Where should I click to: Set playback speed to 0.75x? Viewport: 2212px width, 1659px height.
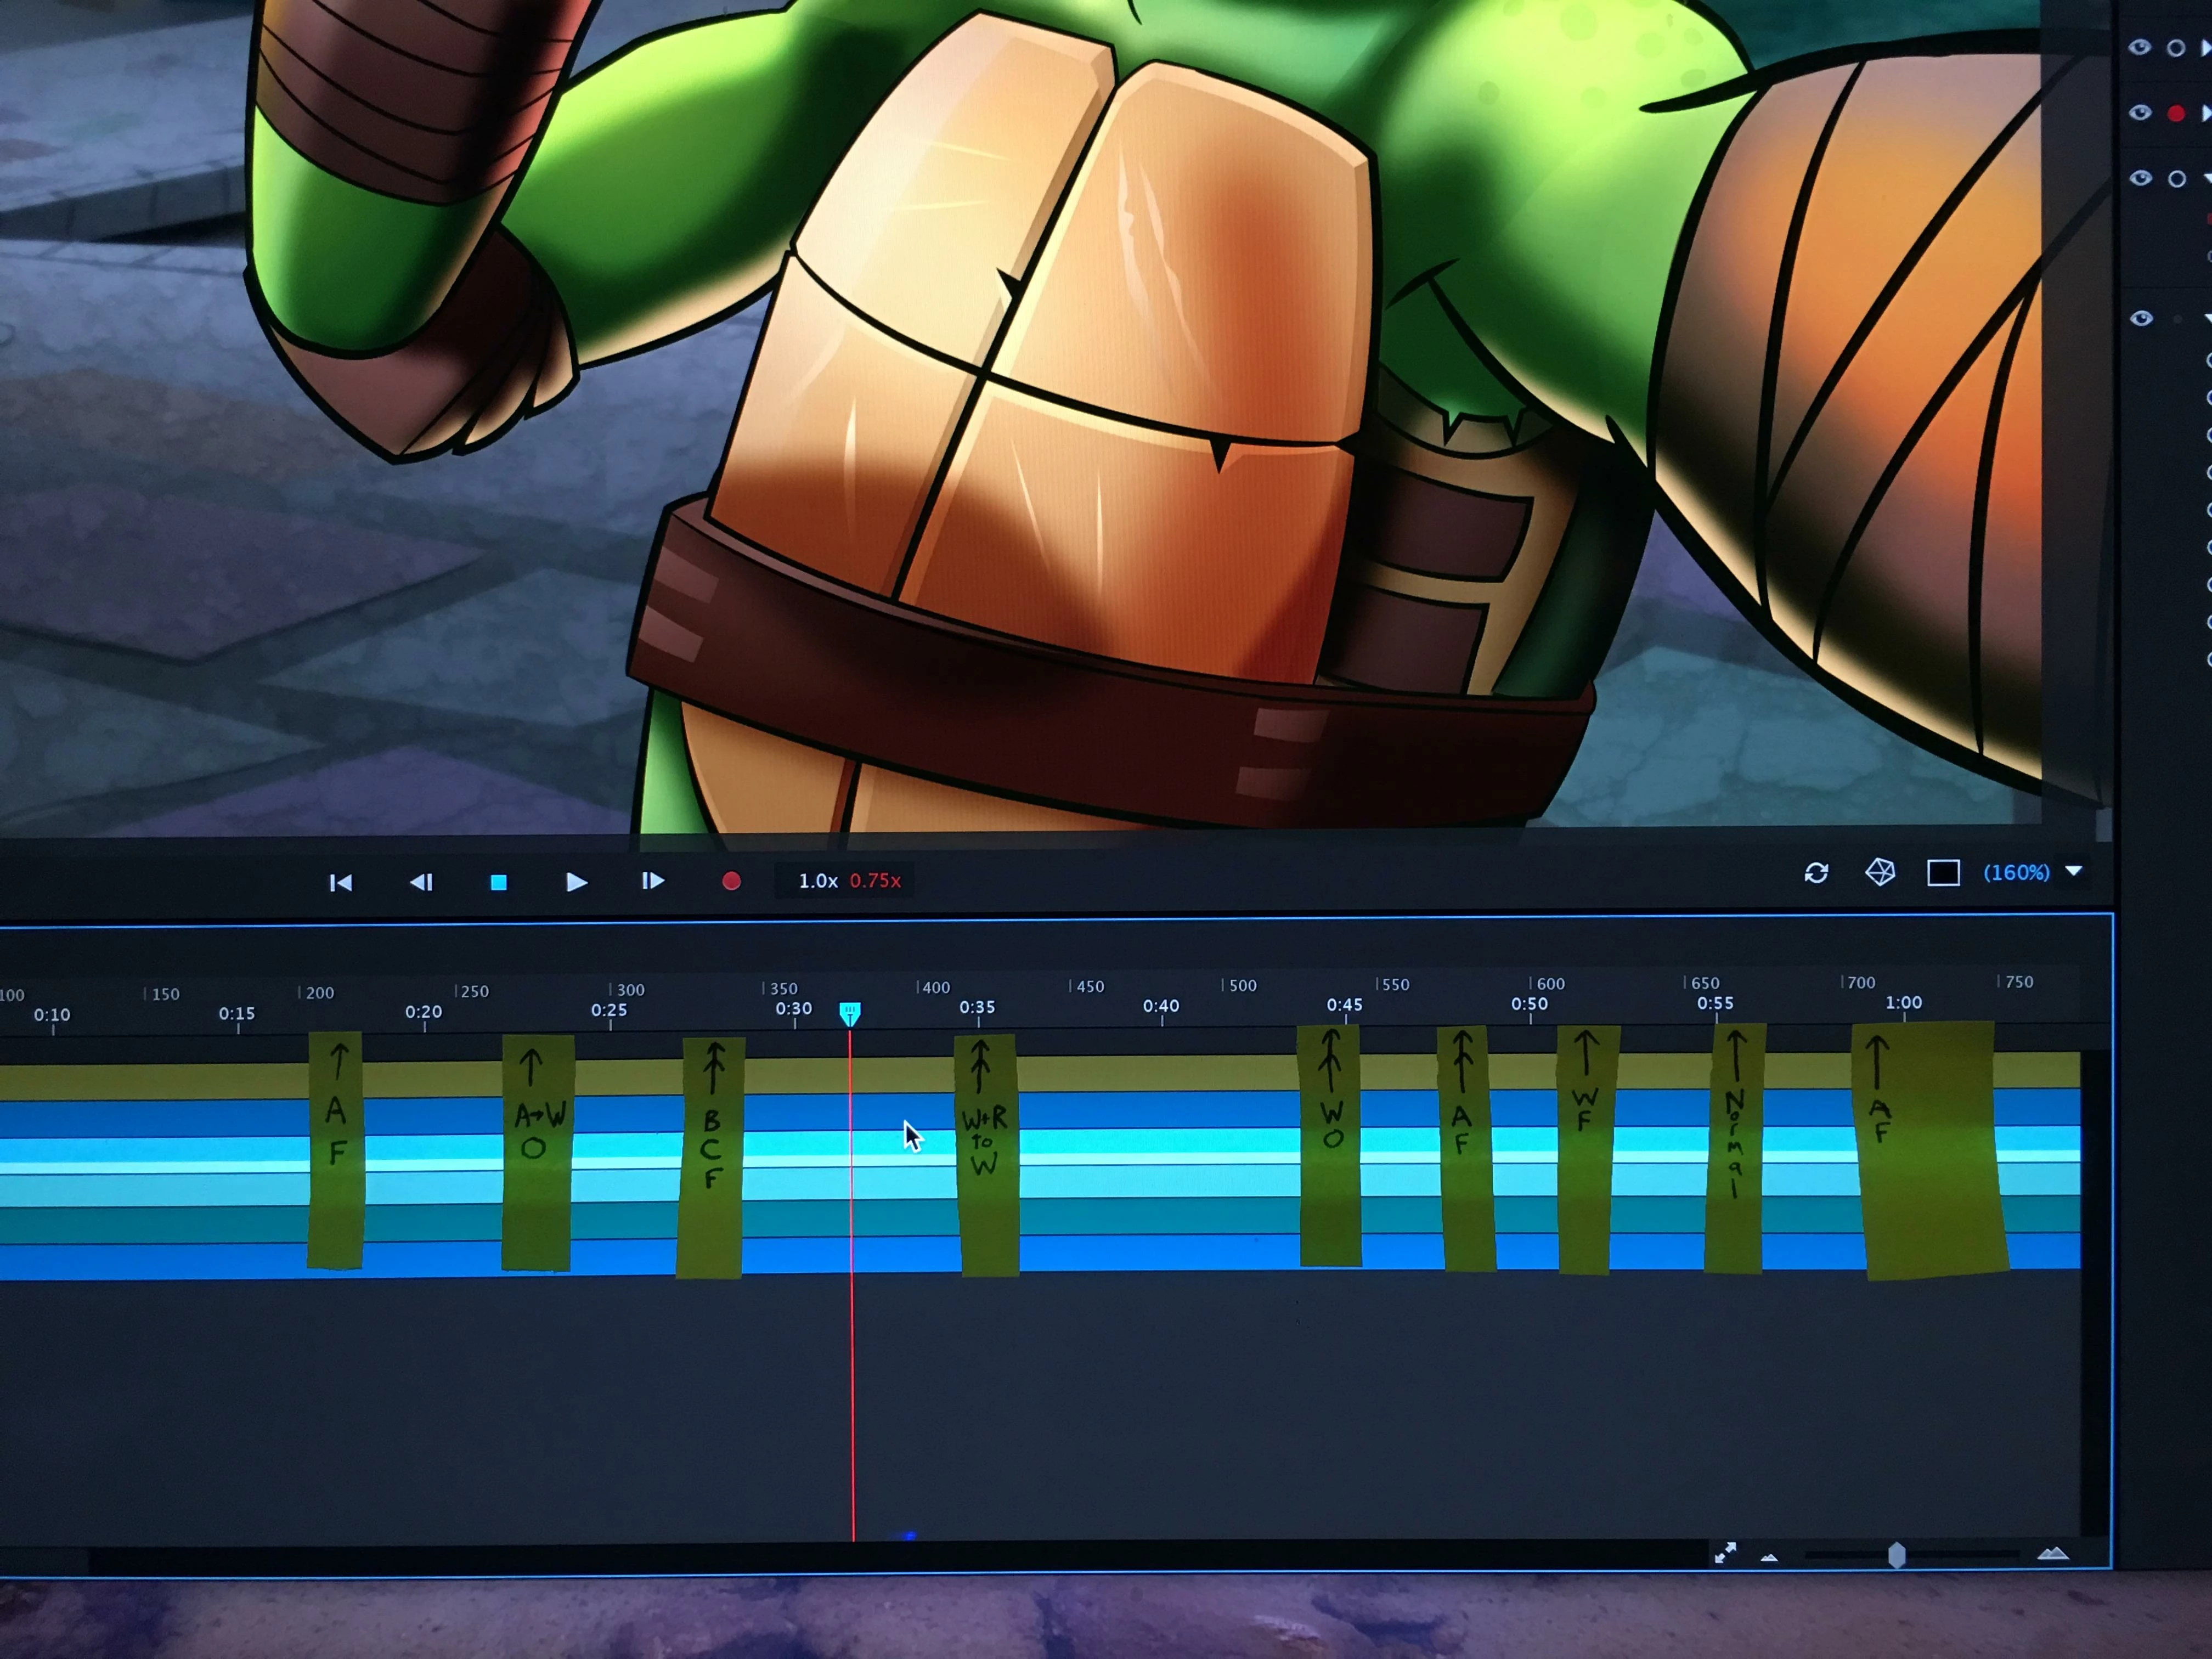coord(875,881)
